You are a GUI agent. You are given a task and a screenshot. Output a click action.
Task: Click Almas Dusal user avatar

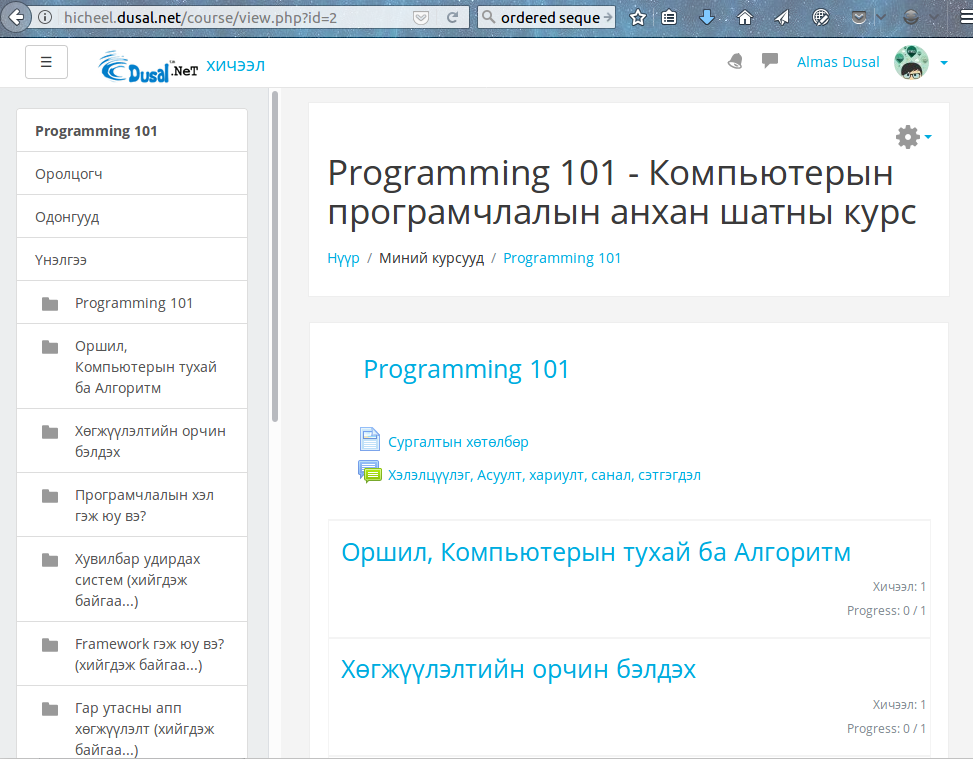(x=911, y=62)
